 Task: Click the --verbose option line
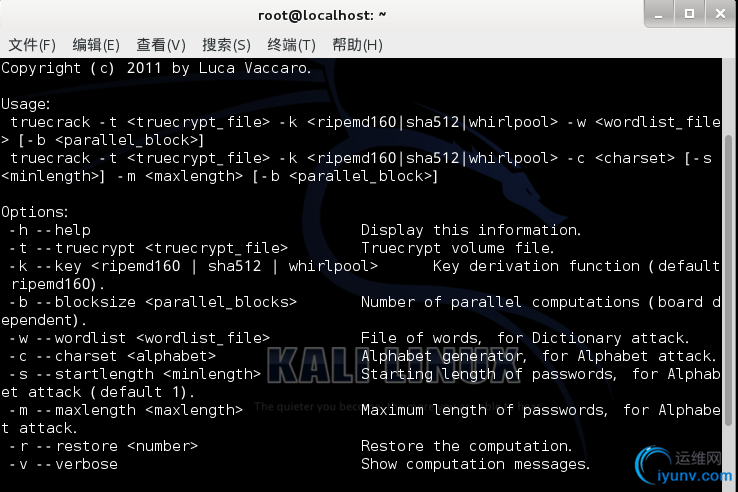pos(299,464)
